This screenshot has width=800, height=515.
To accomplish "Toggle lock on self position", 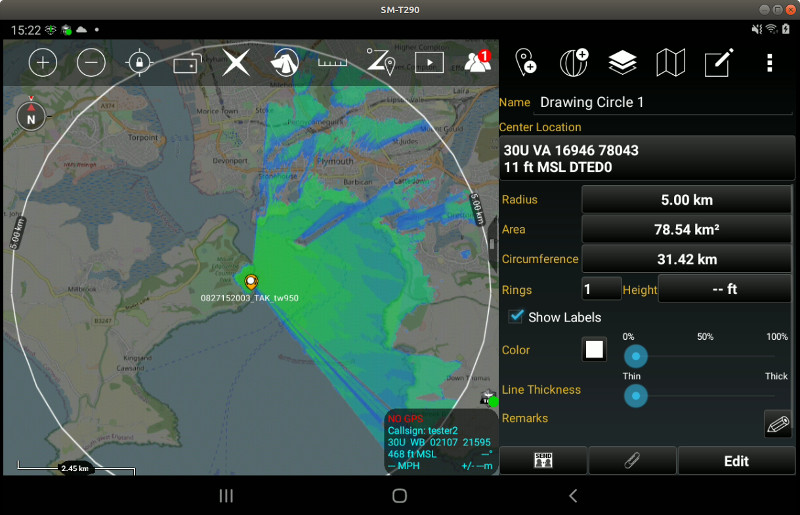I will pos(139,63).
